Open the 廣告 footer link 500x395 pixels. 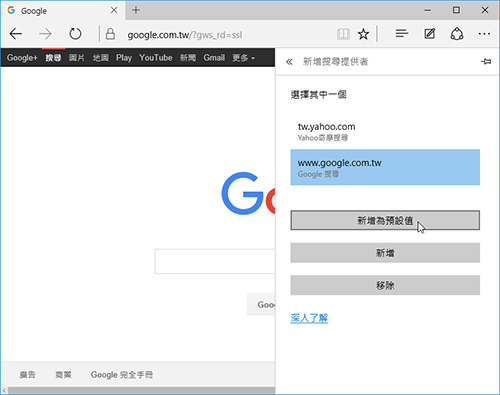[x=27, y=375]
